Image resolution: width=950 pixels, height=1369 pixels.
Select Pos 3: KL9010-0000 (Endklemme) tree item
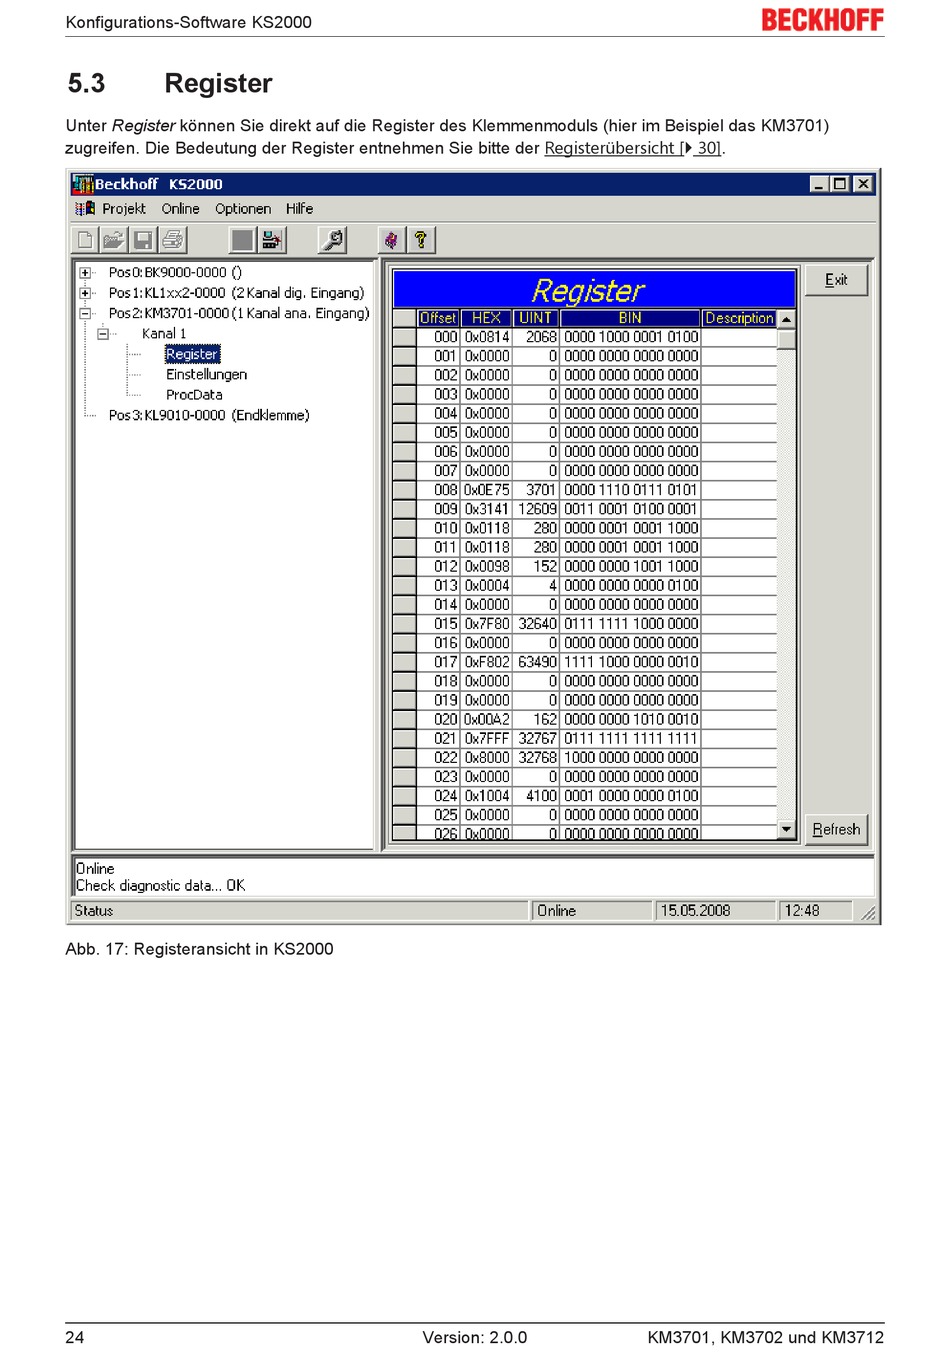point(209,415)
